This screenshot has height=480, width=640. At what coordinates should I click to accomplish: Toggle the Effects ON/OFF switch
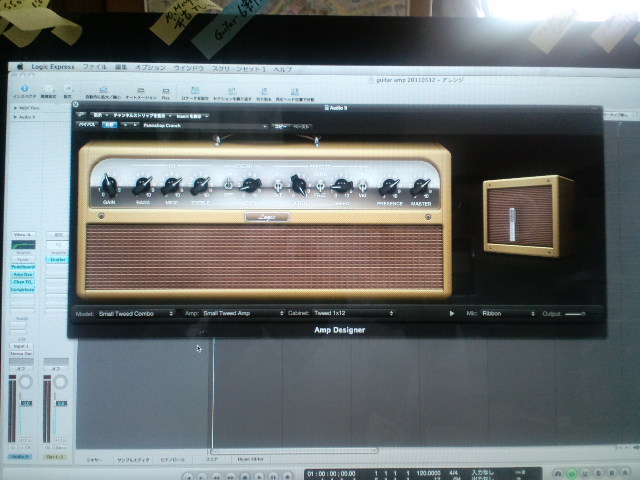coord(278,187)
